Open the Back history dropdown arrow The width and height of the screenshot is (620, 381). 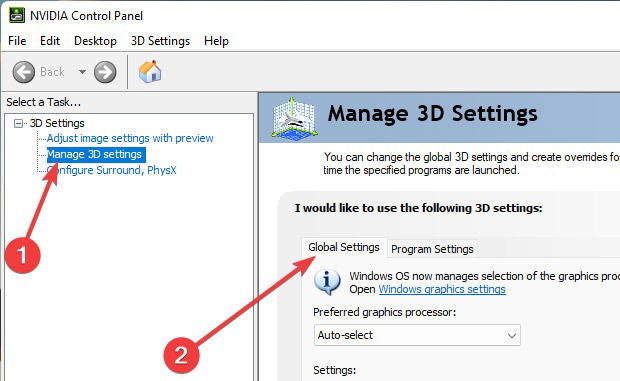(82, 72)
